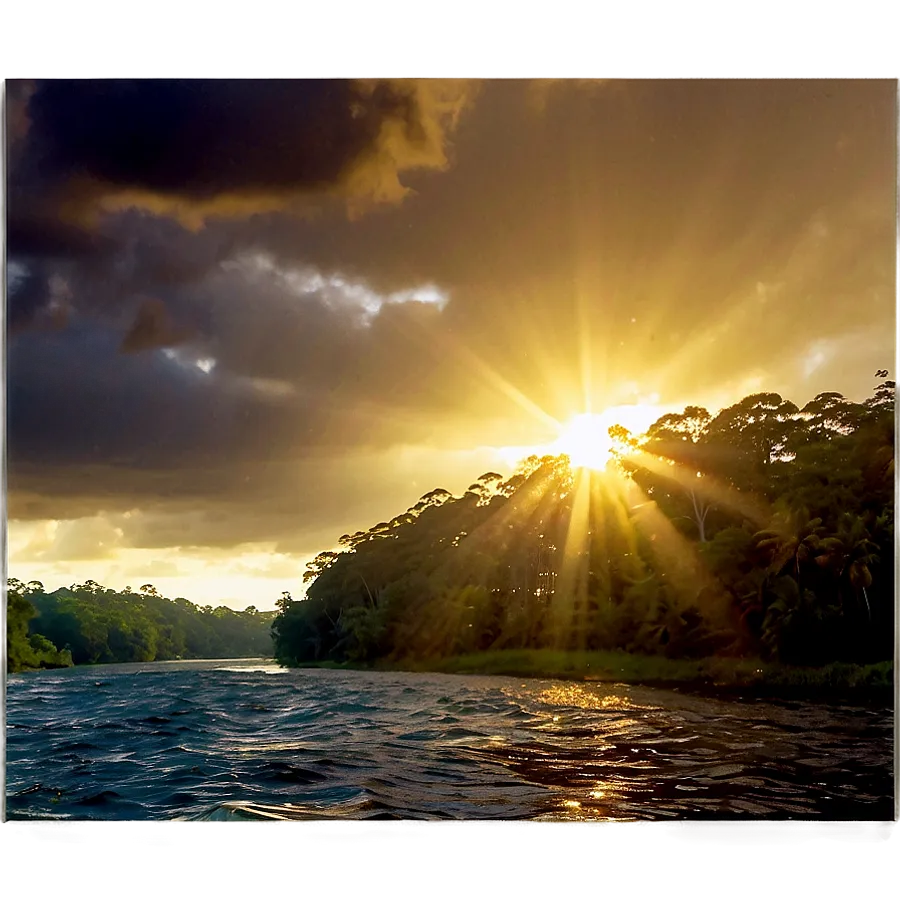This screenshot has height=900, width=900.
Task: Click the palm trees on the right bank
Action: click(820, 560)
